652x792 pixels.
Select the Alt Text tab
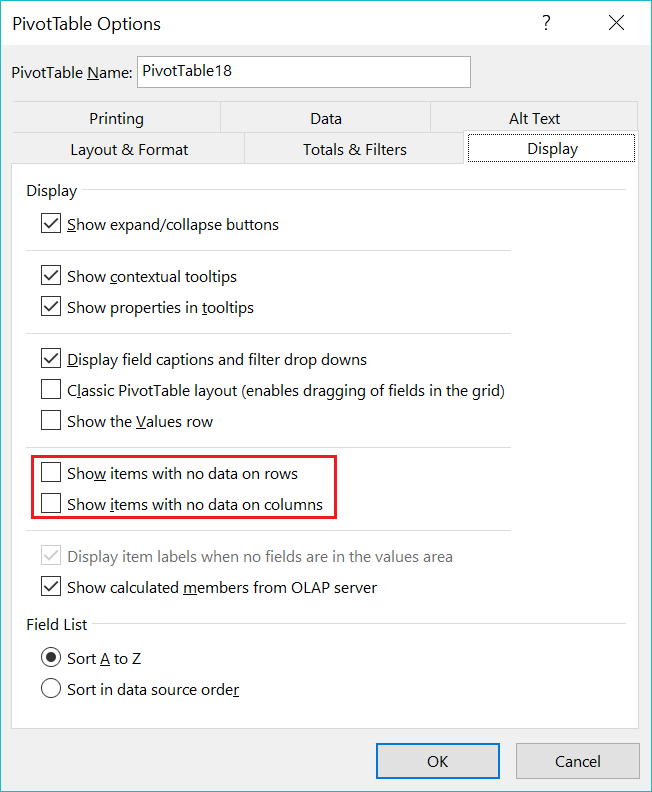534,118
